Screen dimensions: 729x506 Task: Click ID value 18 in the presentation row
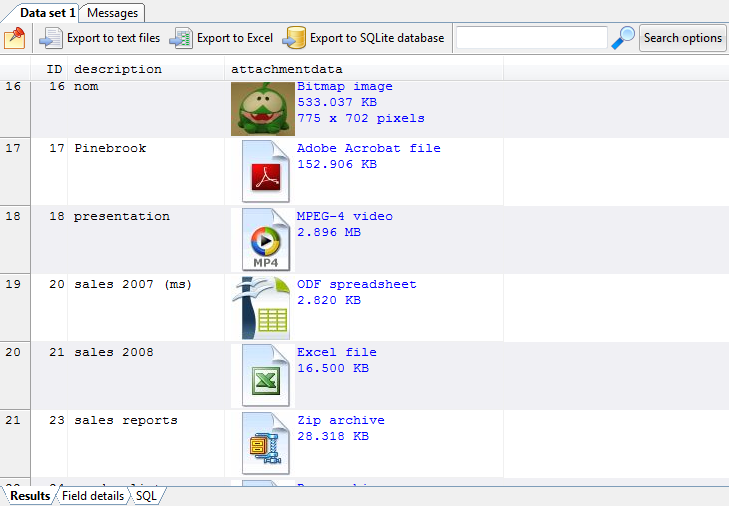pos(57,216)
